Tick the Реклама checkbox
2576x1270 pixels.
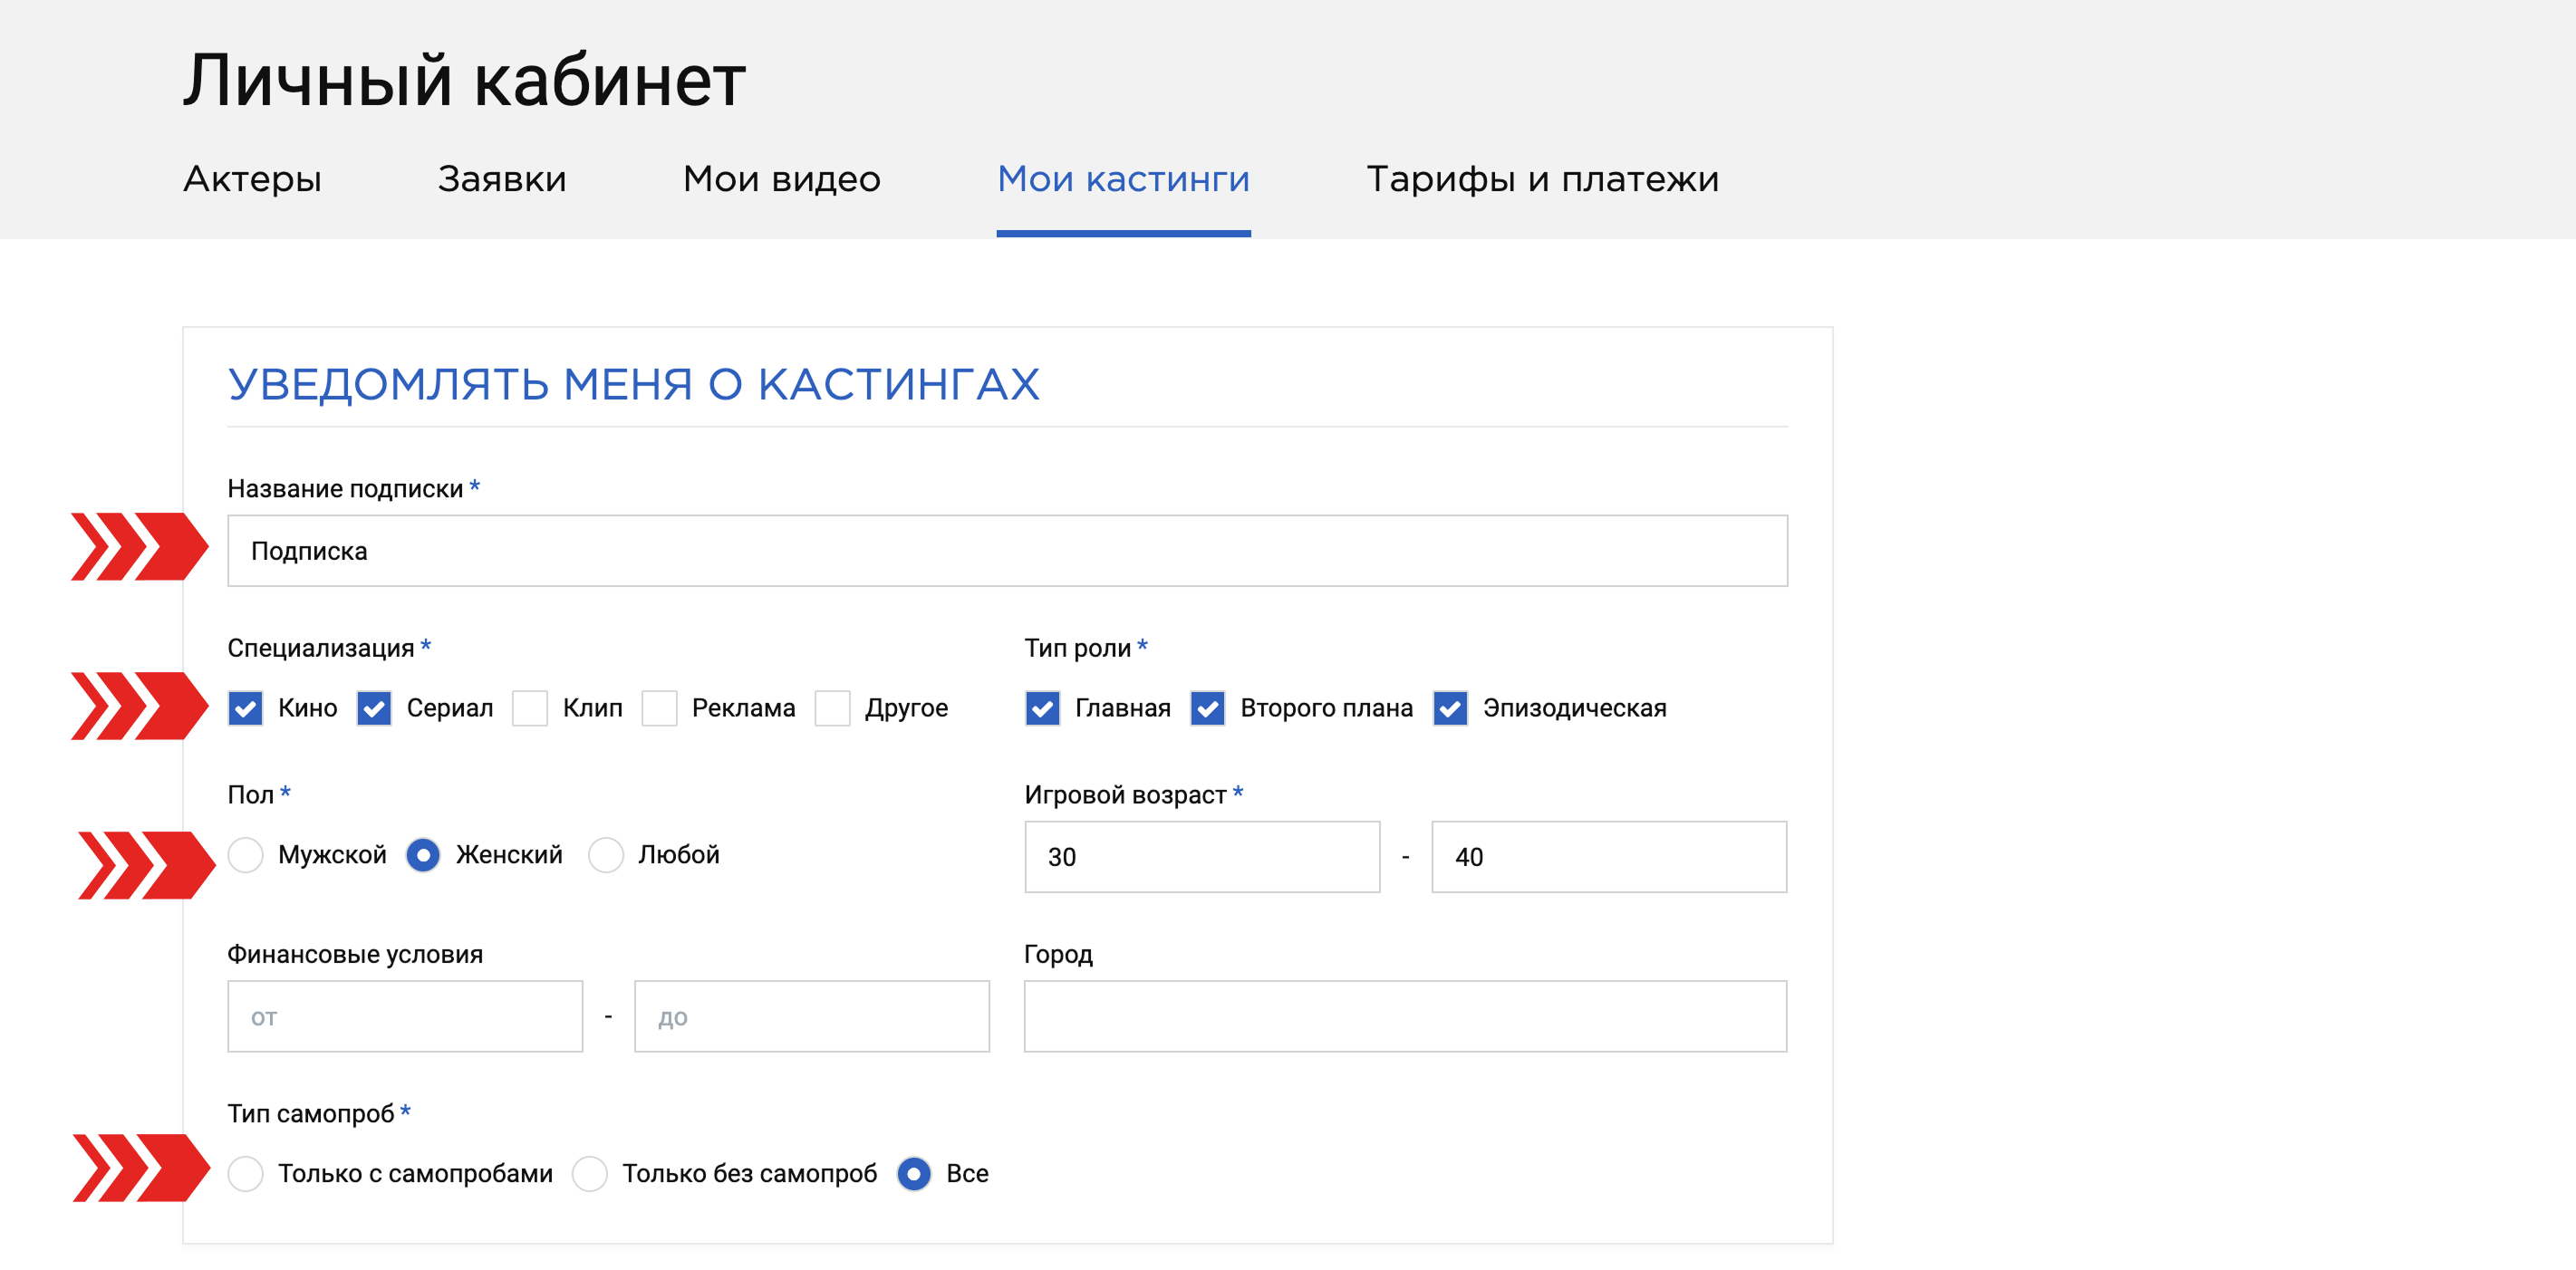[x=659, y=709]
